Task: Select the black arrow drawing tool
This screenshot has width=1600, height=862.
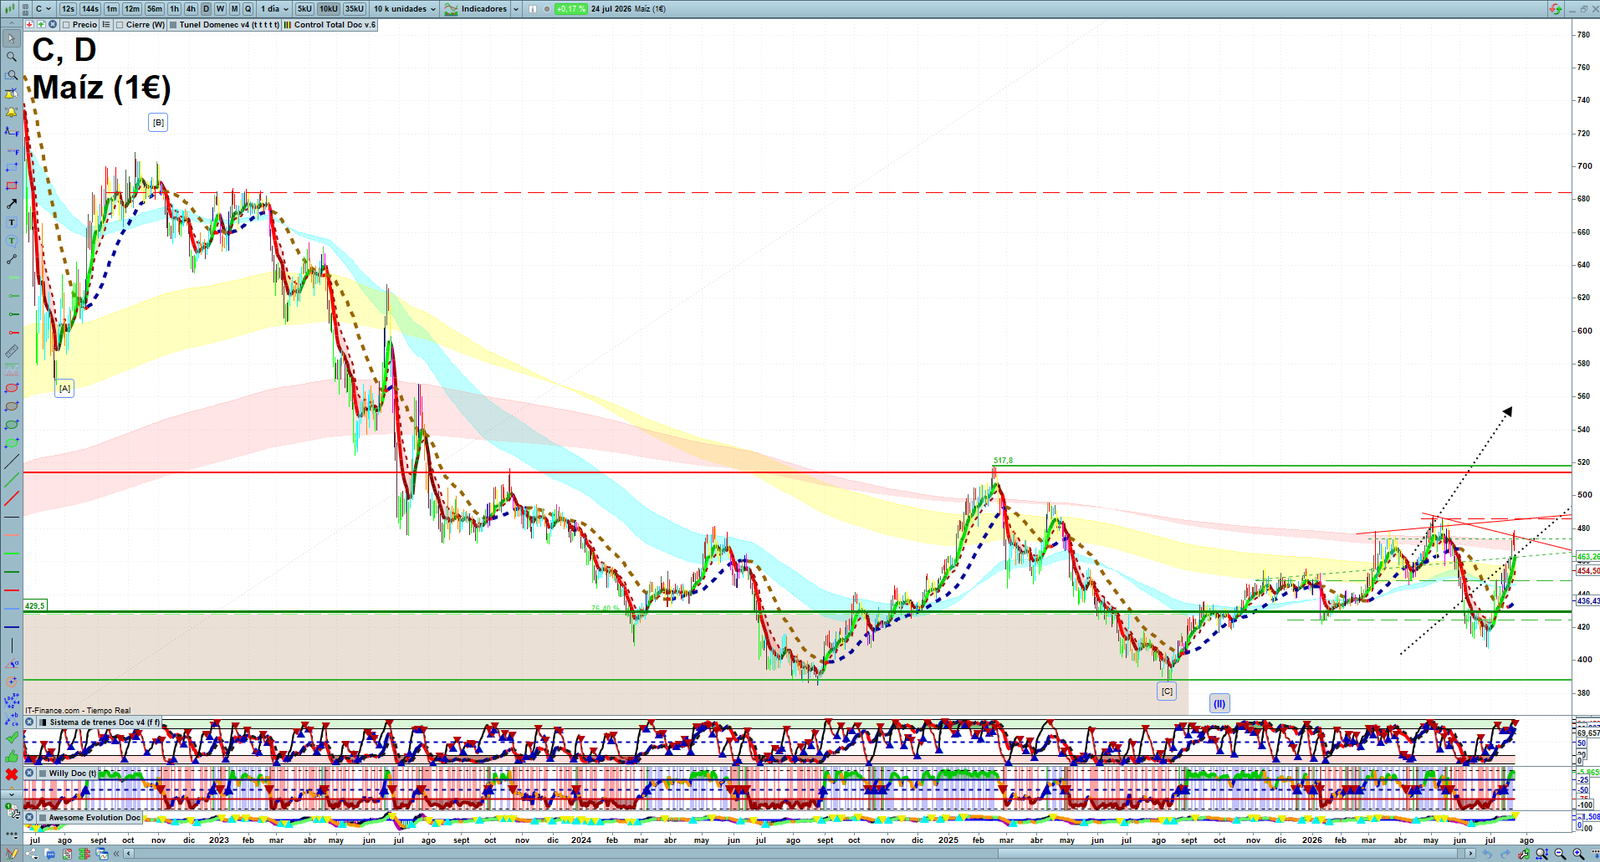Action: (11, 204)
